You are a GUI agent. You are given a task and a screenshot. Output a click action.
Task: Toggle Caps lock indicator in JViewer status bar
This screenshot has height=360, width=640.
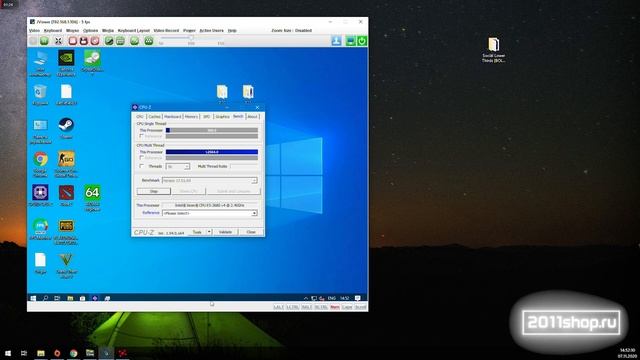347,307
